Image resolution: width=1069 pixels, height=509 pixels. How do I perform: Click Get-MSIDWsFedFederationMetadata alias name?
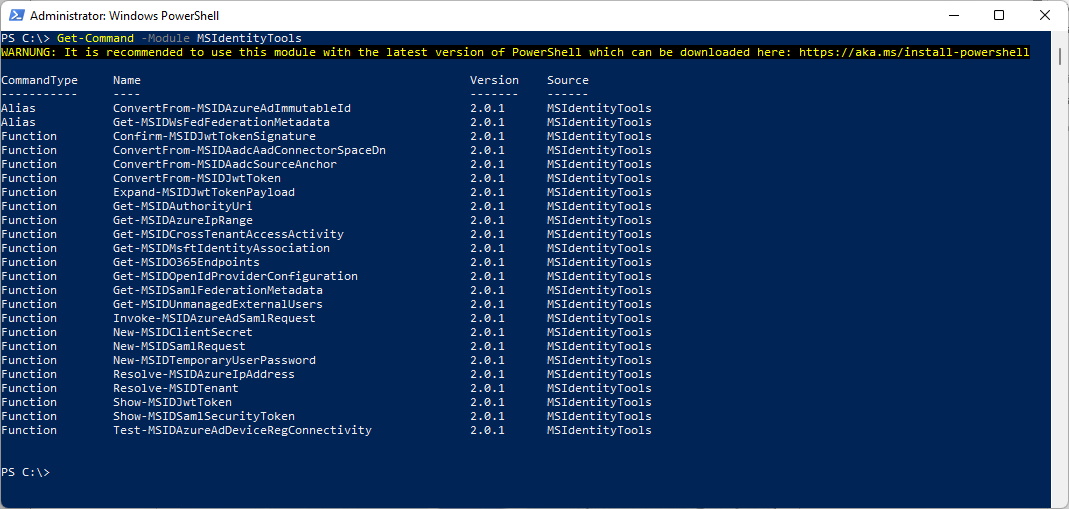[x=222, y=122]
